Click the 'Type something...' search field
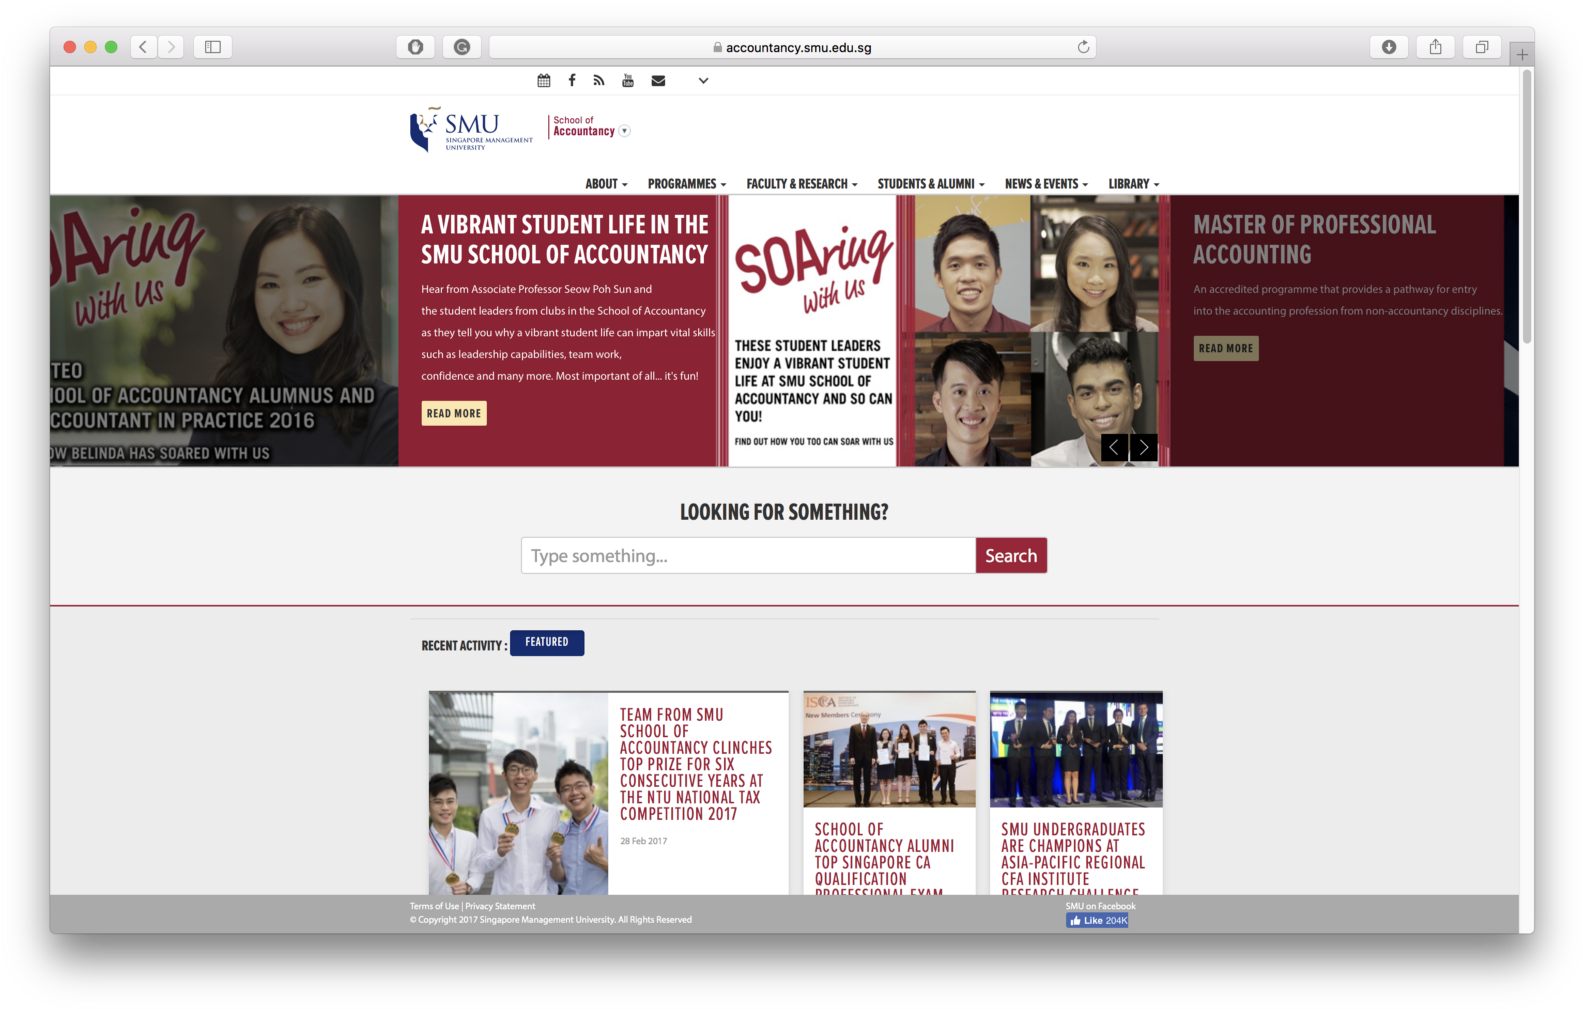1583x1009 pixels. coord(748,556)
